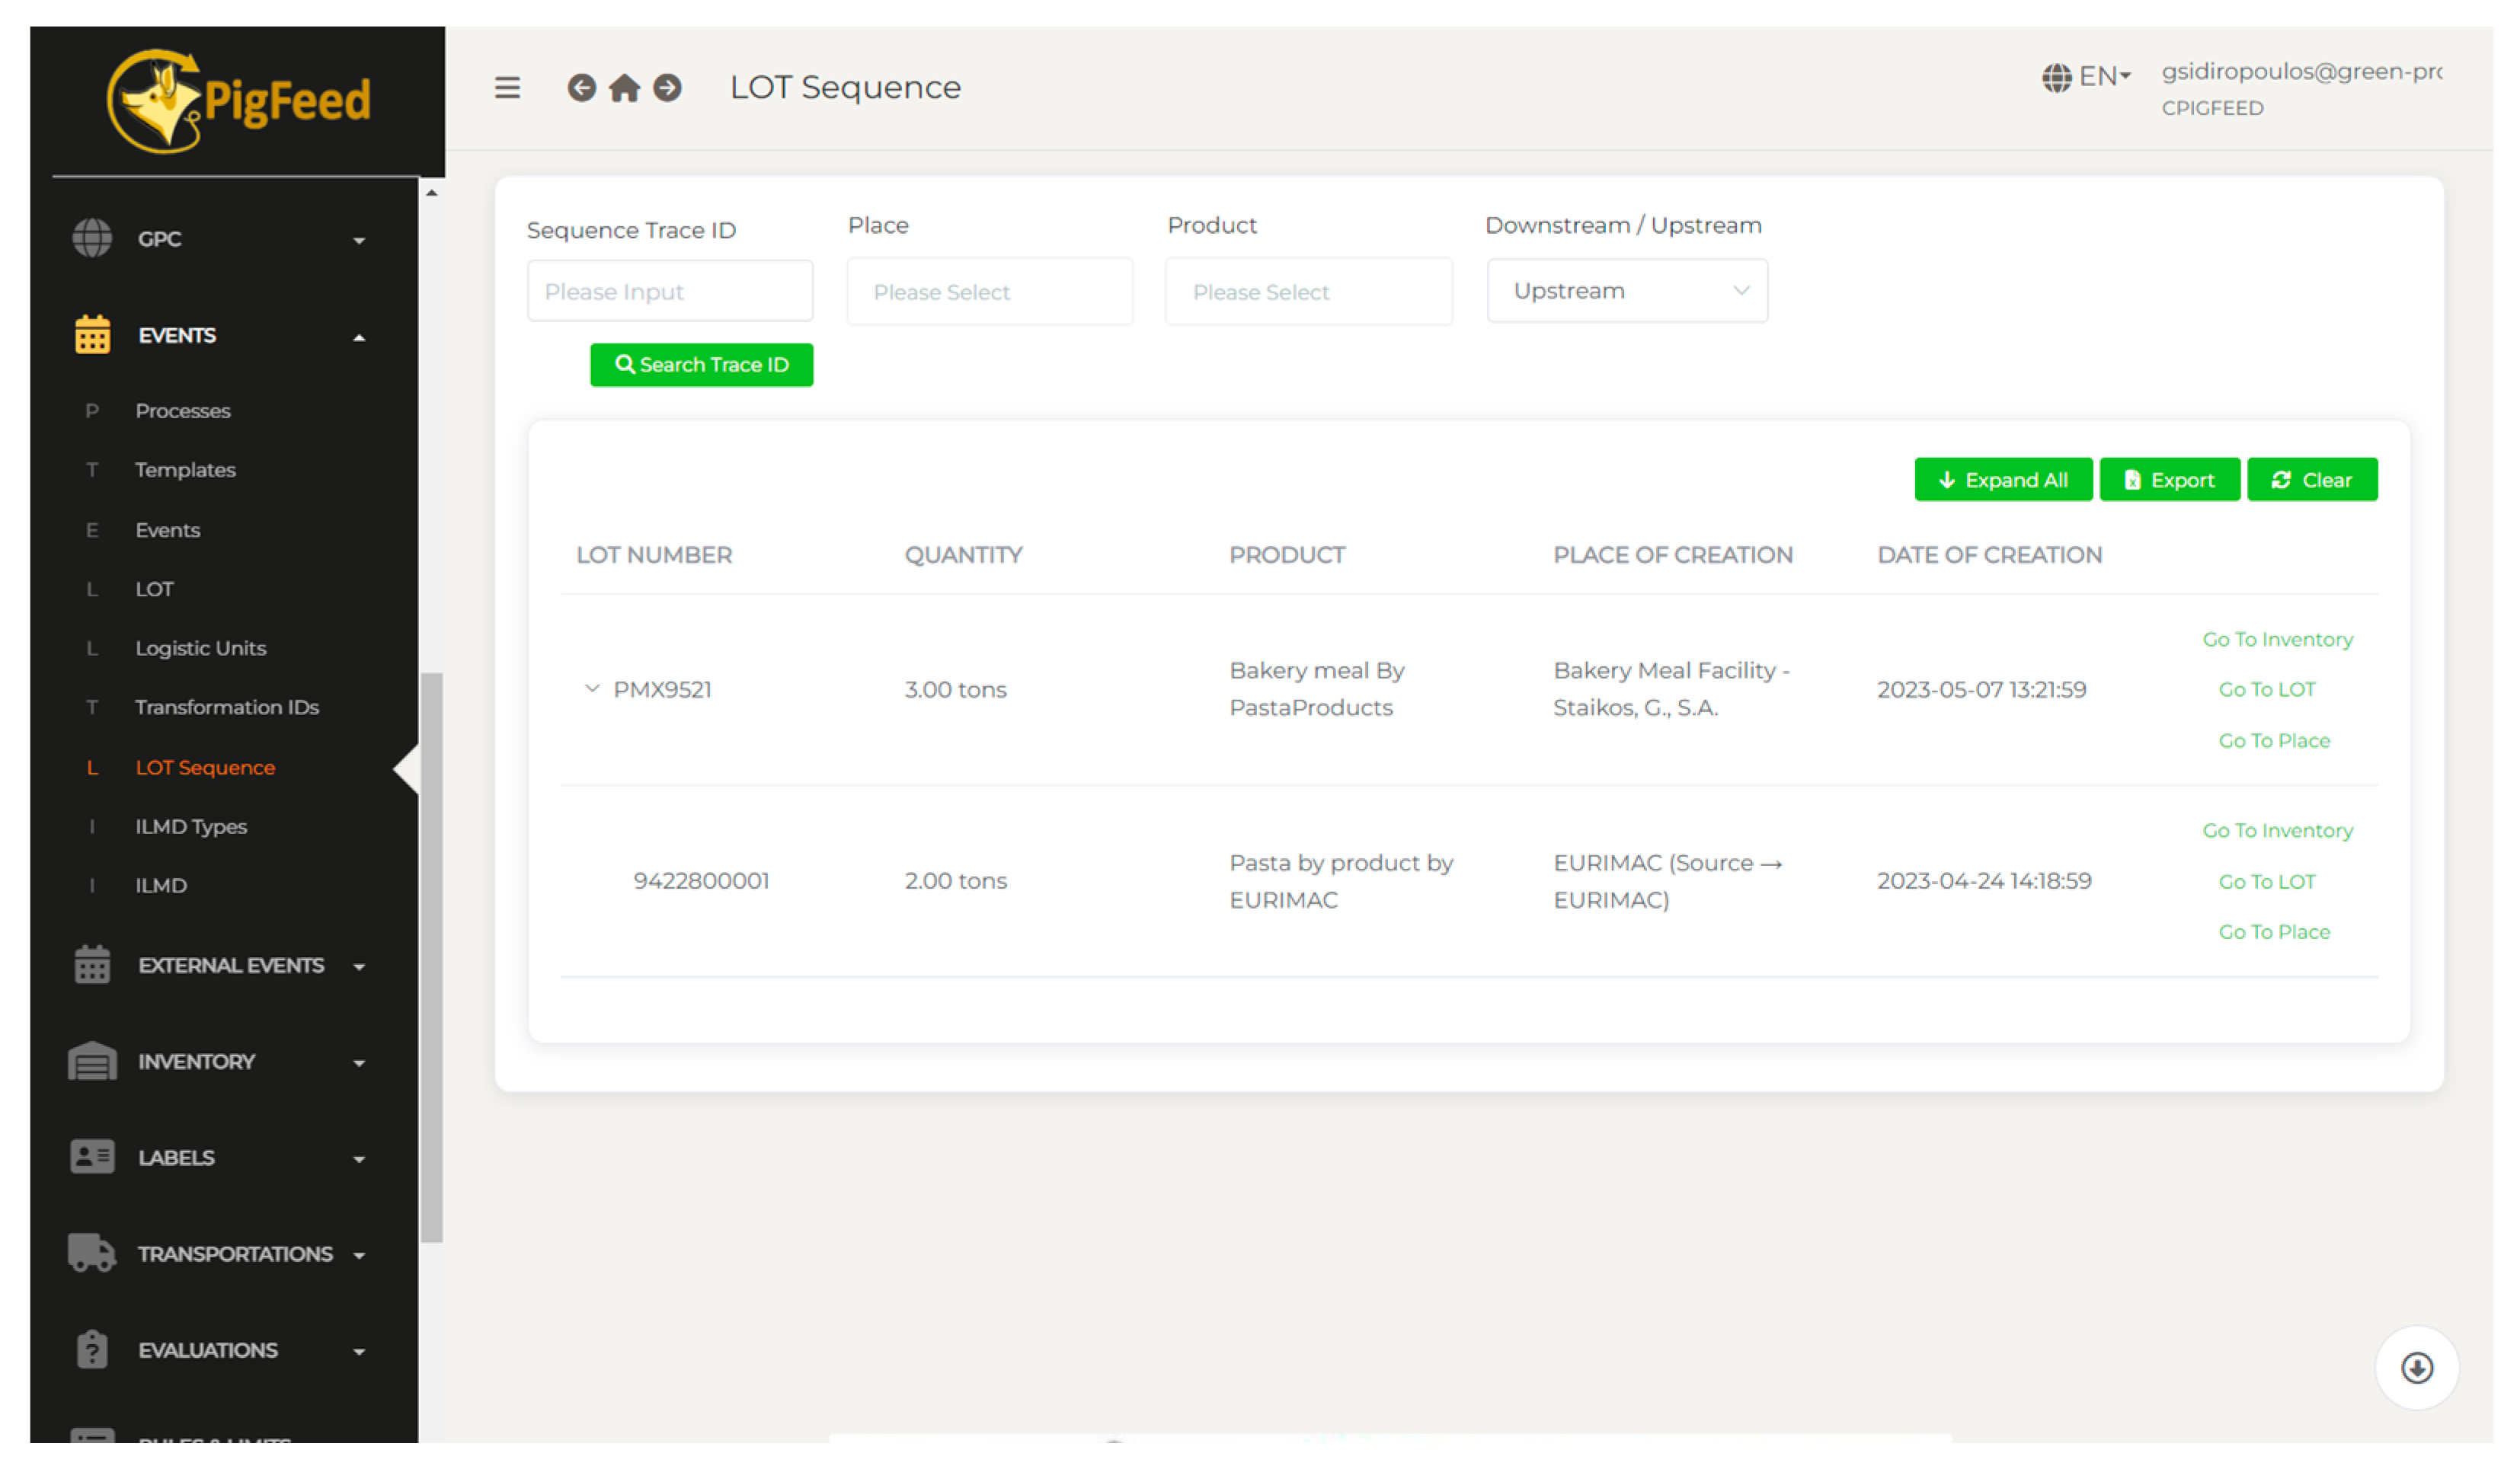The width and height of the screenshot is (2520, 1469).
Task: Click the globe language icon
Action: pos(2056,77)
